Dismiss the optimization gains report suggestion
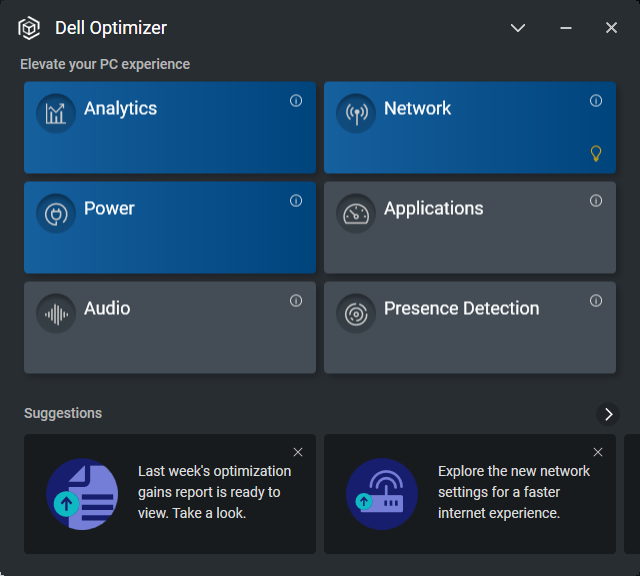Viewport: 640px width, 576px height. 298,452
